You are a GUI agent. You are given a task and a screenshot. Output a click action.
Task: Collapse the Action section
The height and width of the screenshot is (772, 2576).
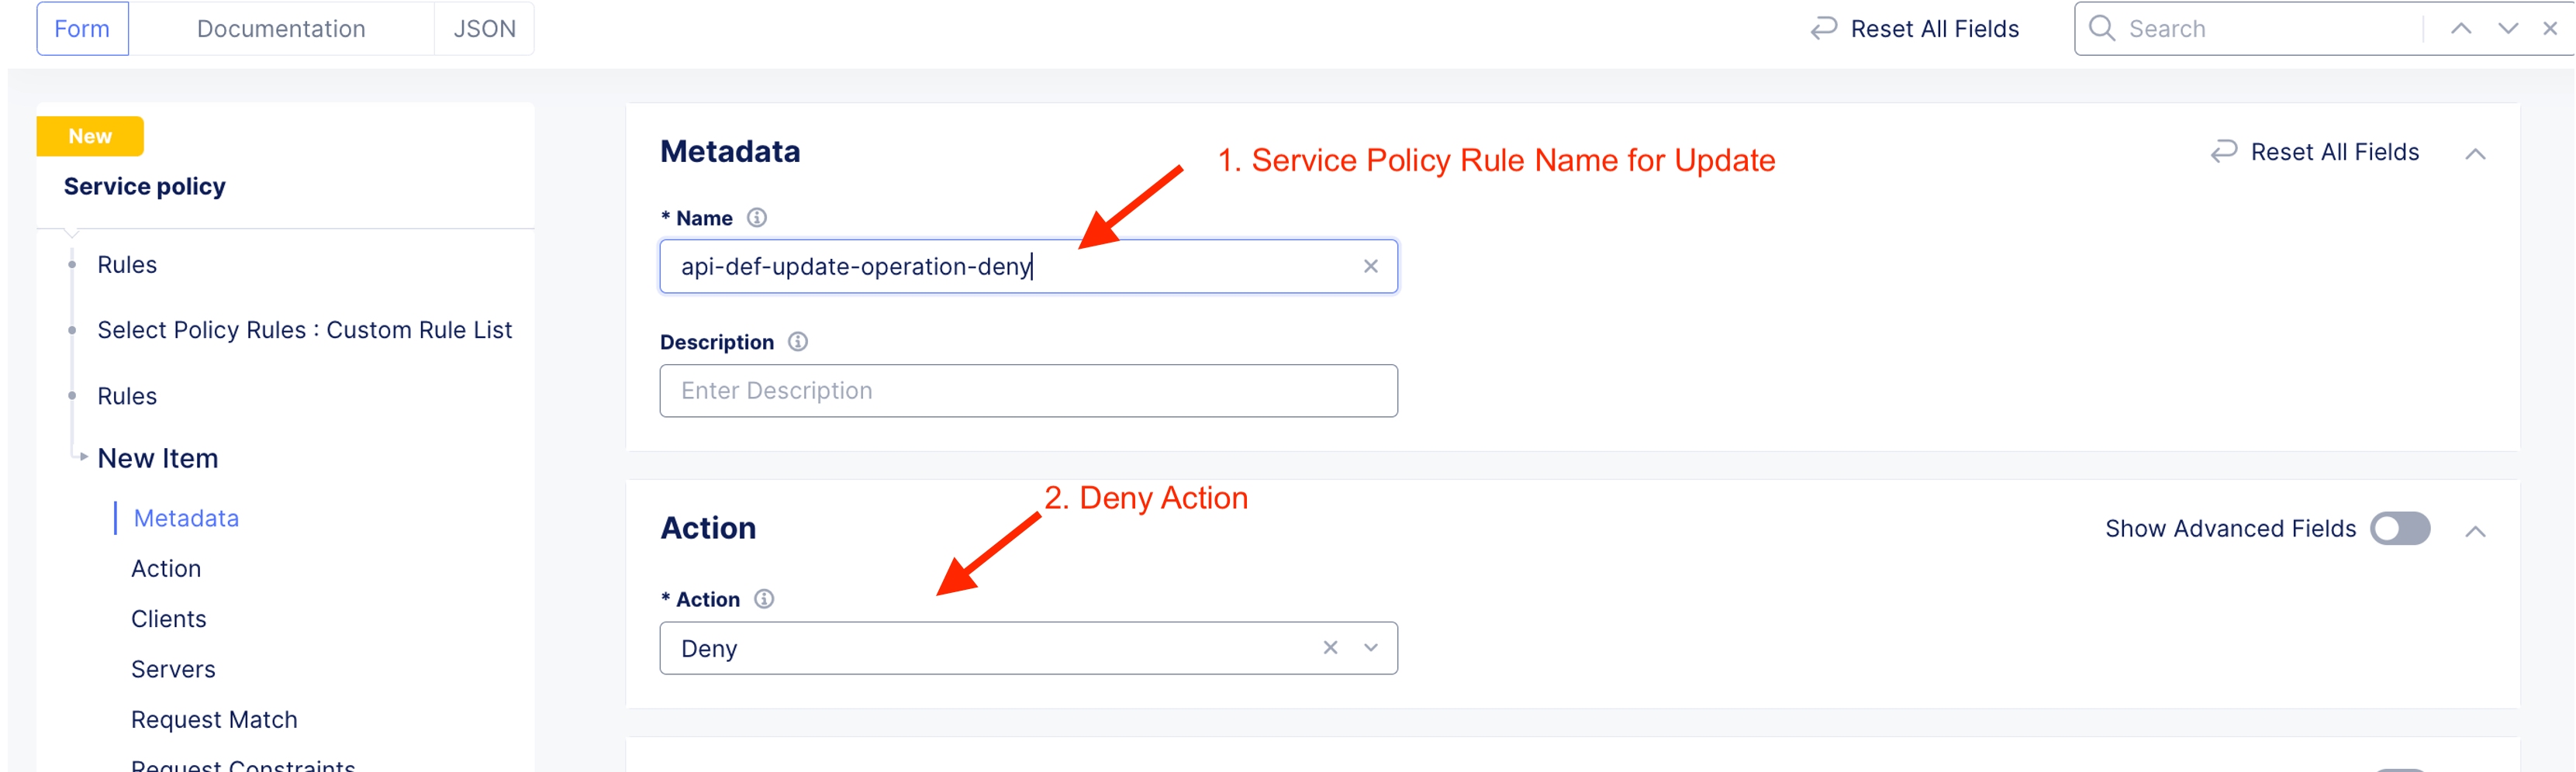2475,531
